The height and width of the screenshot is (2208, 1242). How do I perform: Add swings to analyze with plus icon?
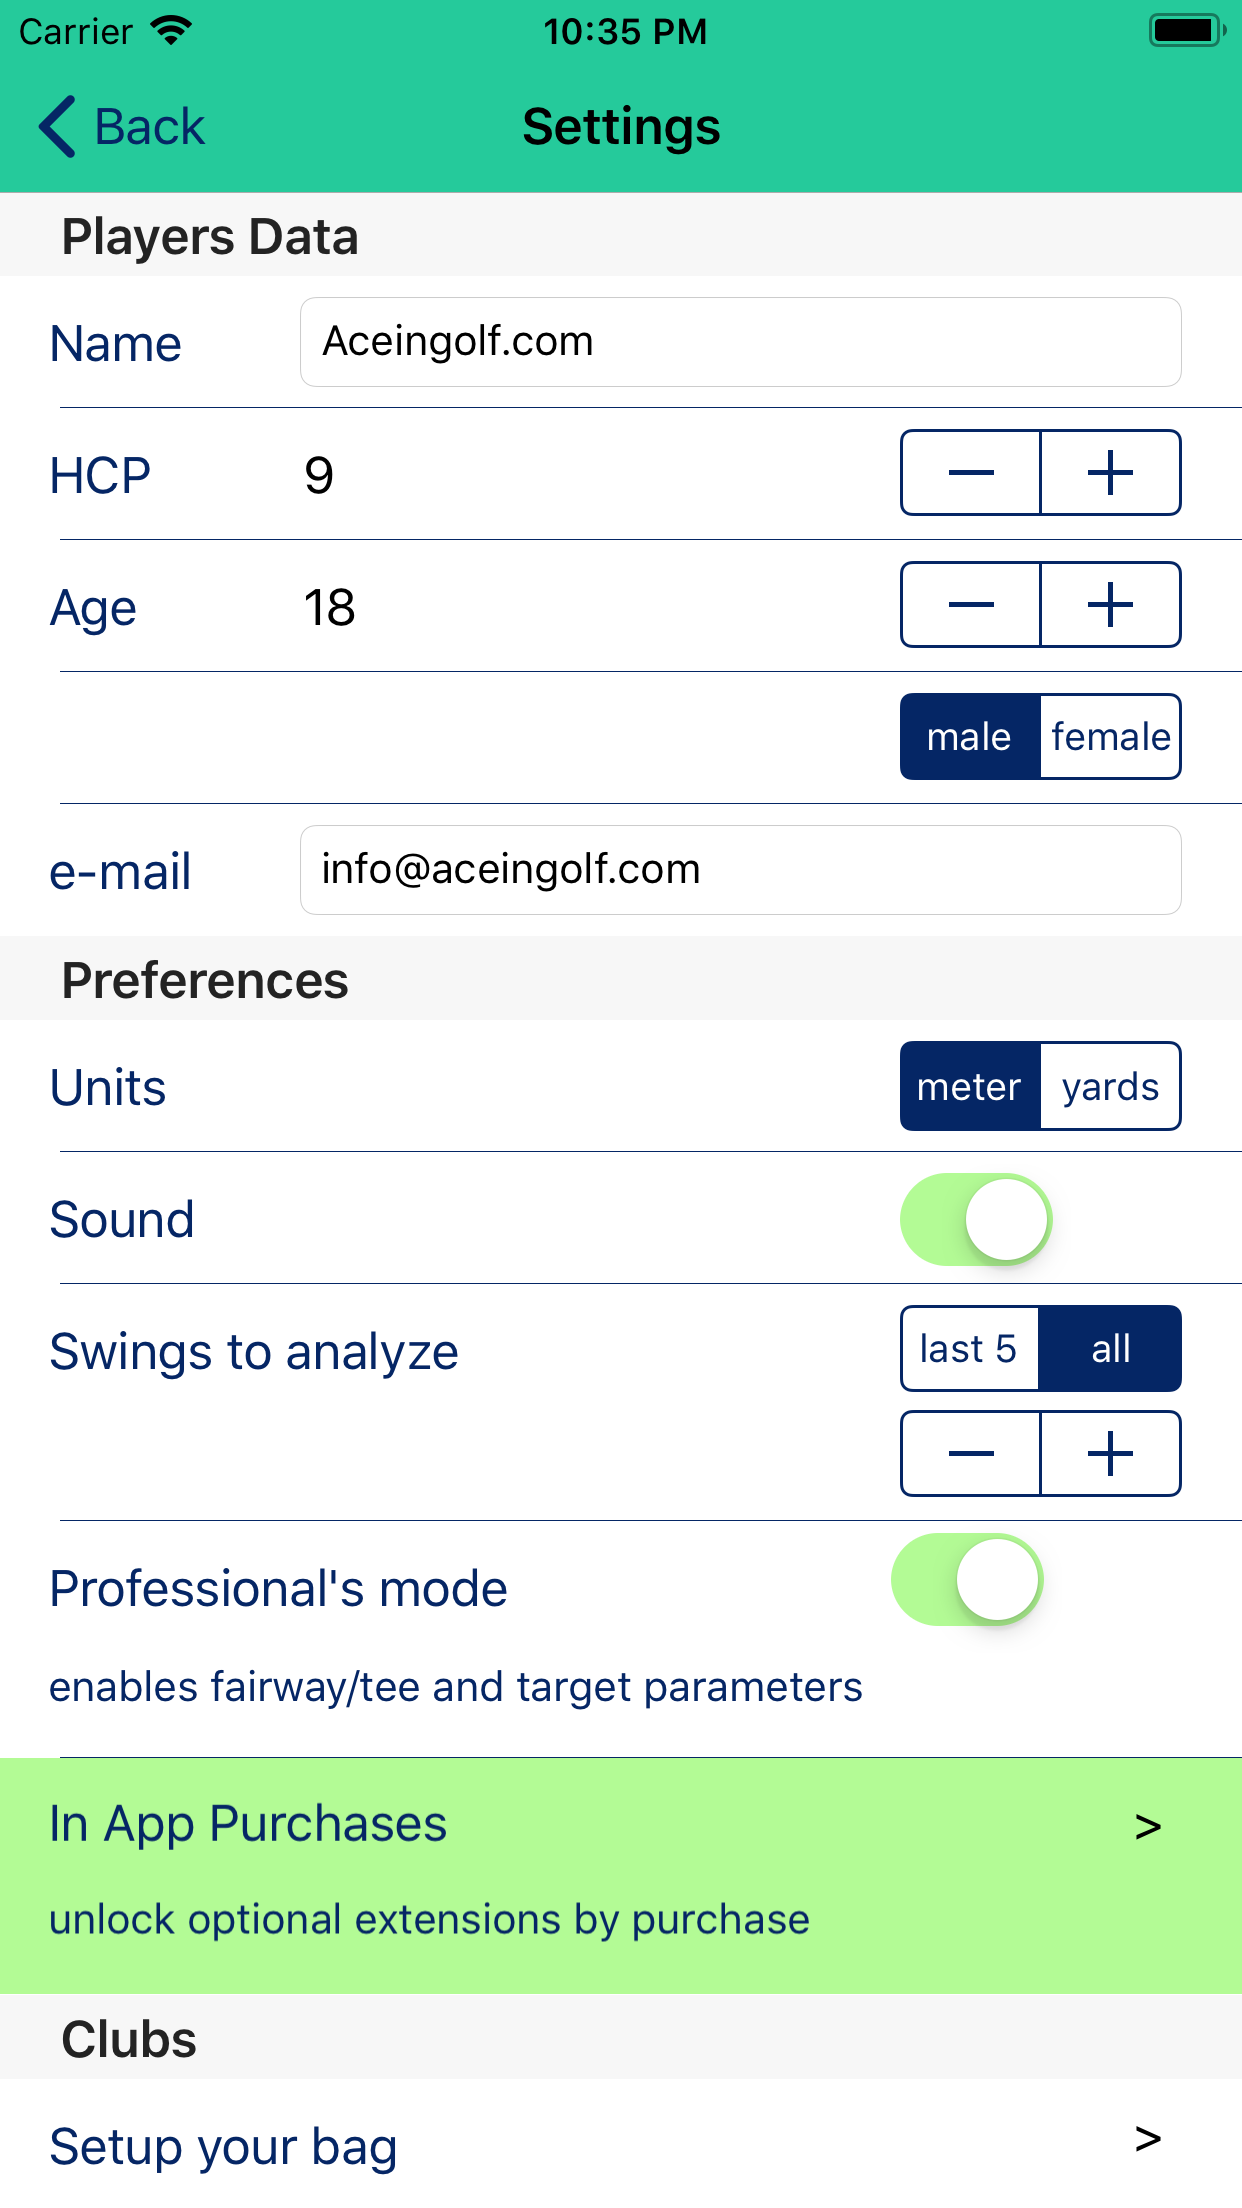(x=1110, y=1454)
